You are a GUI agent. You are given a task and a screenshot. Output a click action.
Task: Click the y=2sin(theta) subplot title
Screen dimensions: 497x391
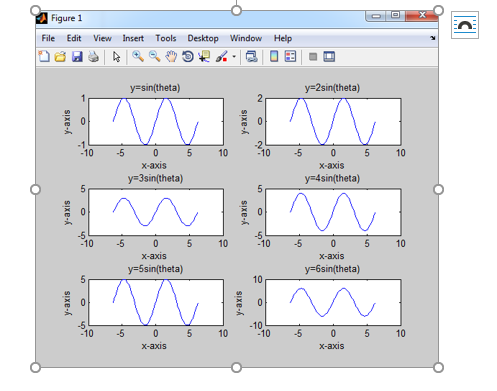click(x=332, y=88)
